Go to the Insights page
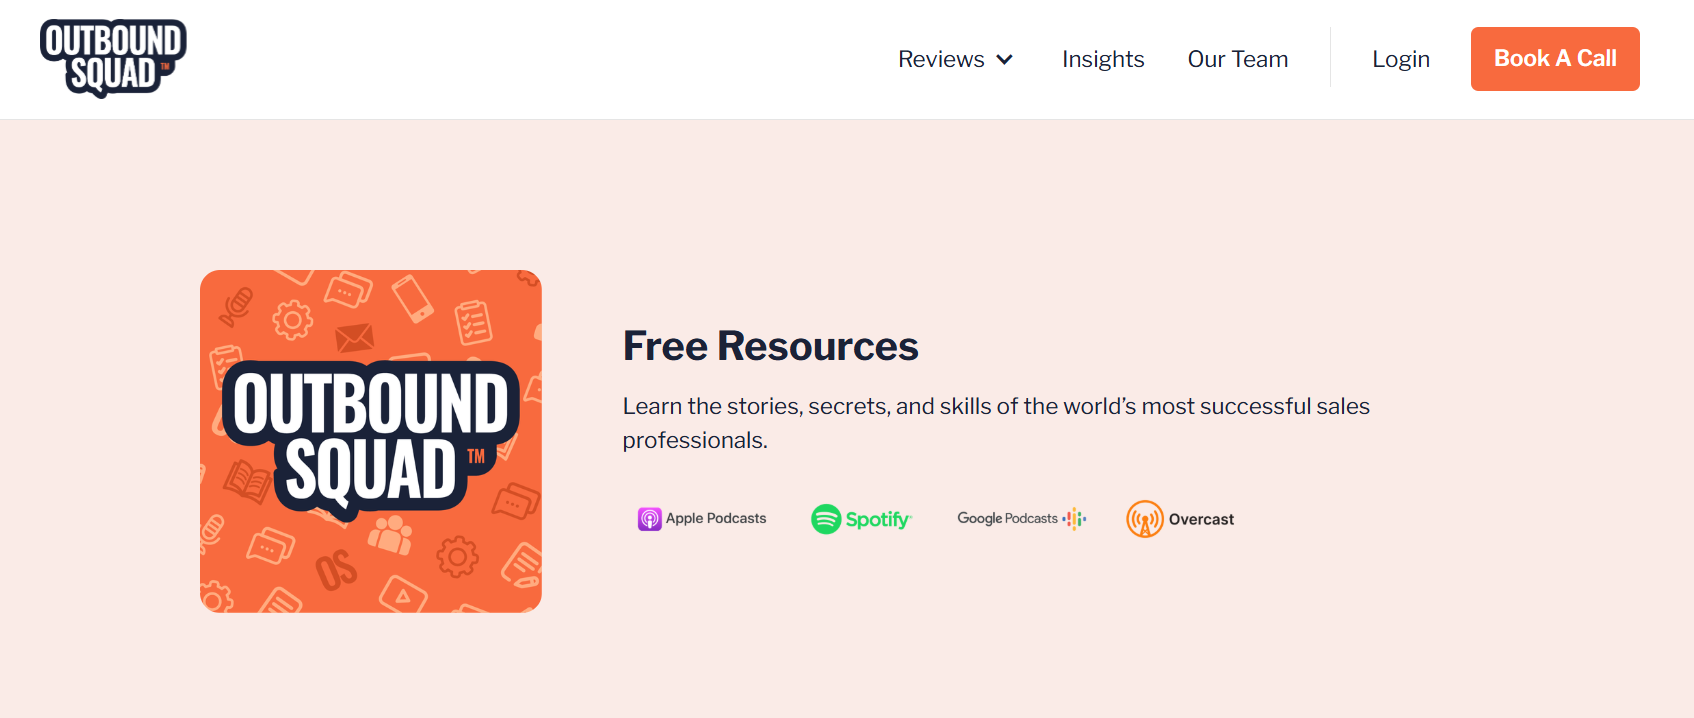Image resolution: width=1694 pixels, height=718 pixels. [x=1103, y=59]
